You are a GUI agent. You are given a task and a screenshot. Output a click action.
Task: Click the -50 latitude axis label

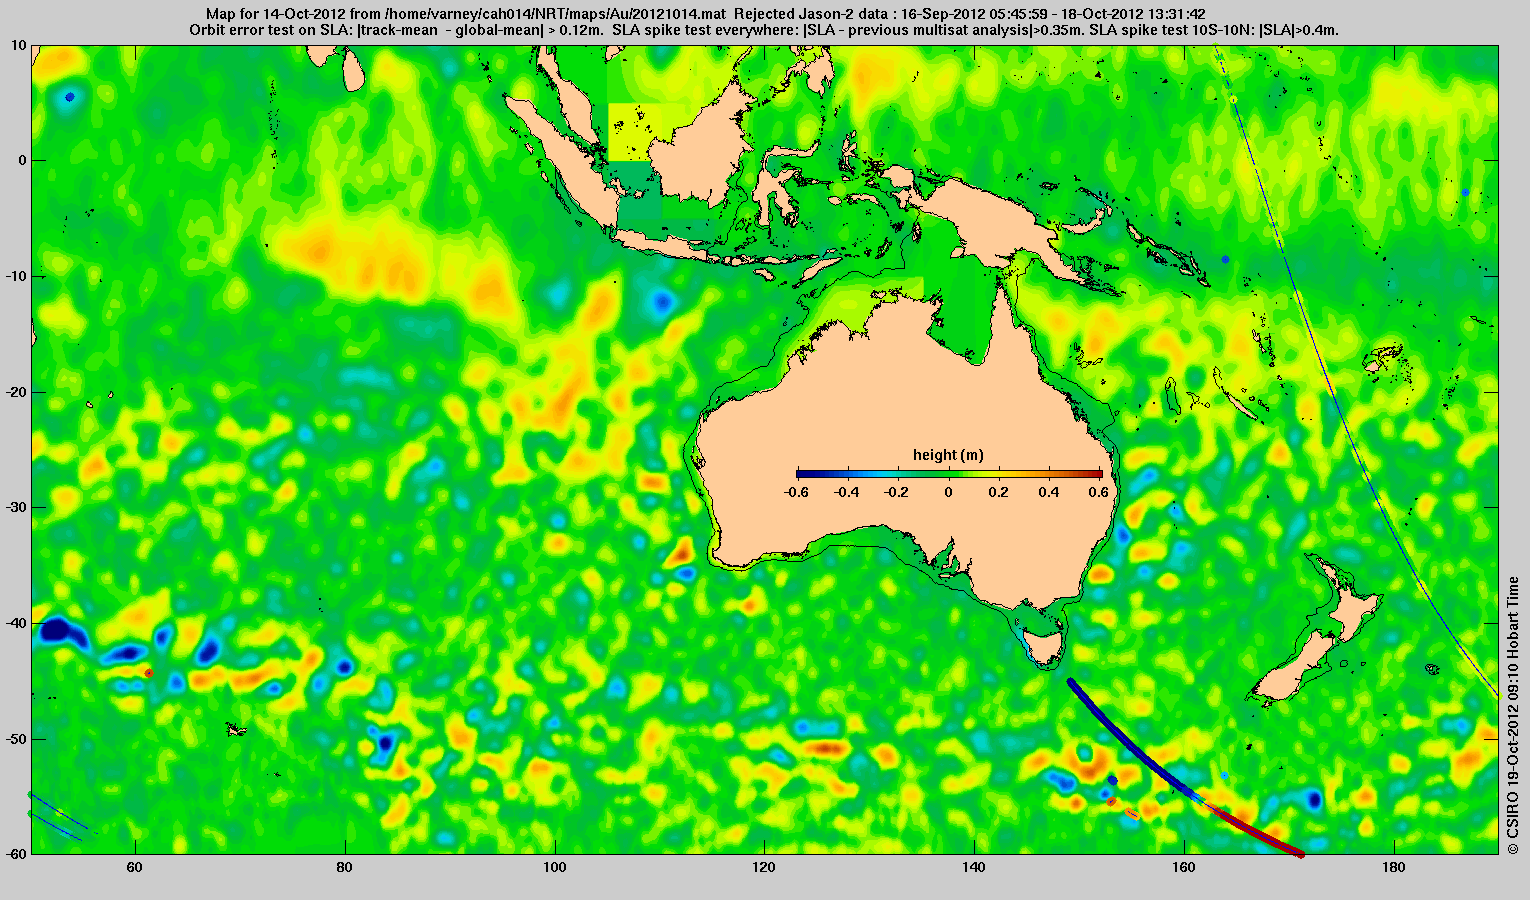coord(16,739)
